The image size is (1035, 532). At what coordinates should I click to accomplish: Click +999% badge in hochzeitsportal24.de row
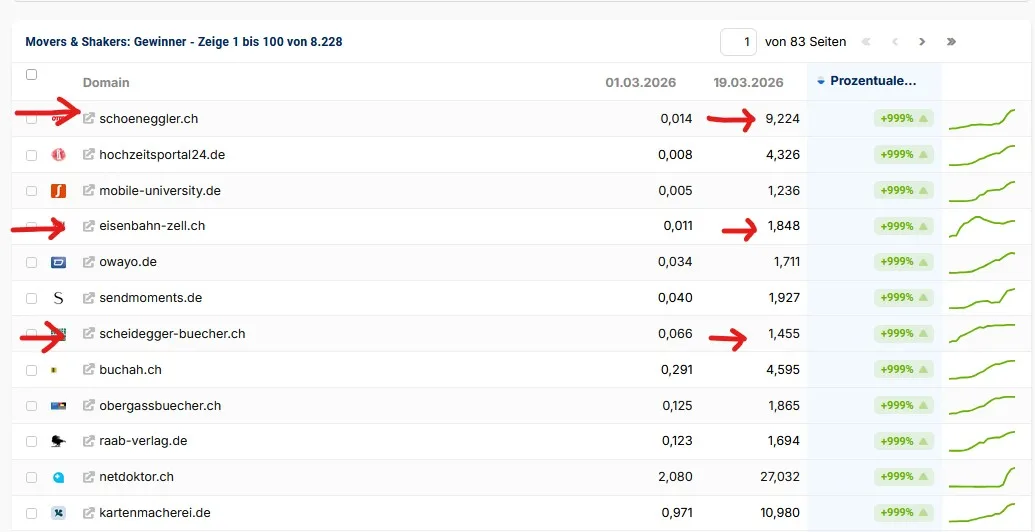tap(903, 154)
